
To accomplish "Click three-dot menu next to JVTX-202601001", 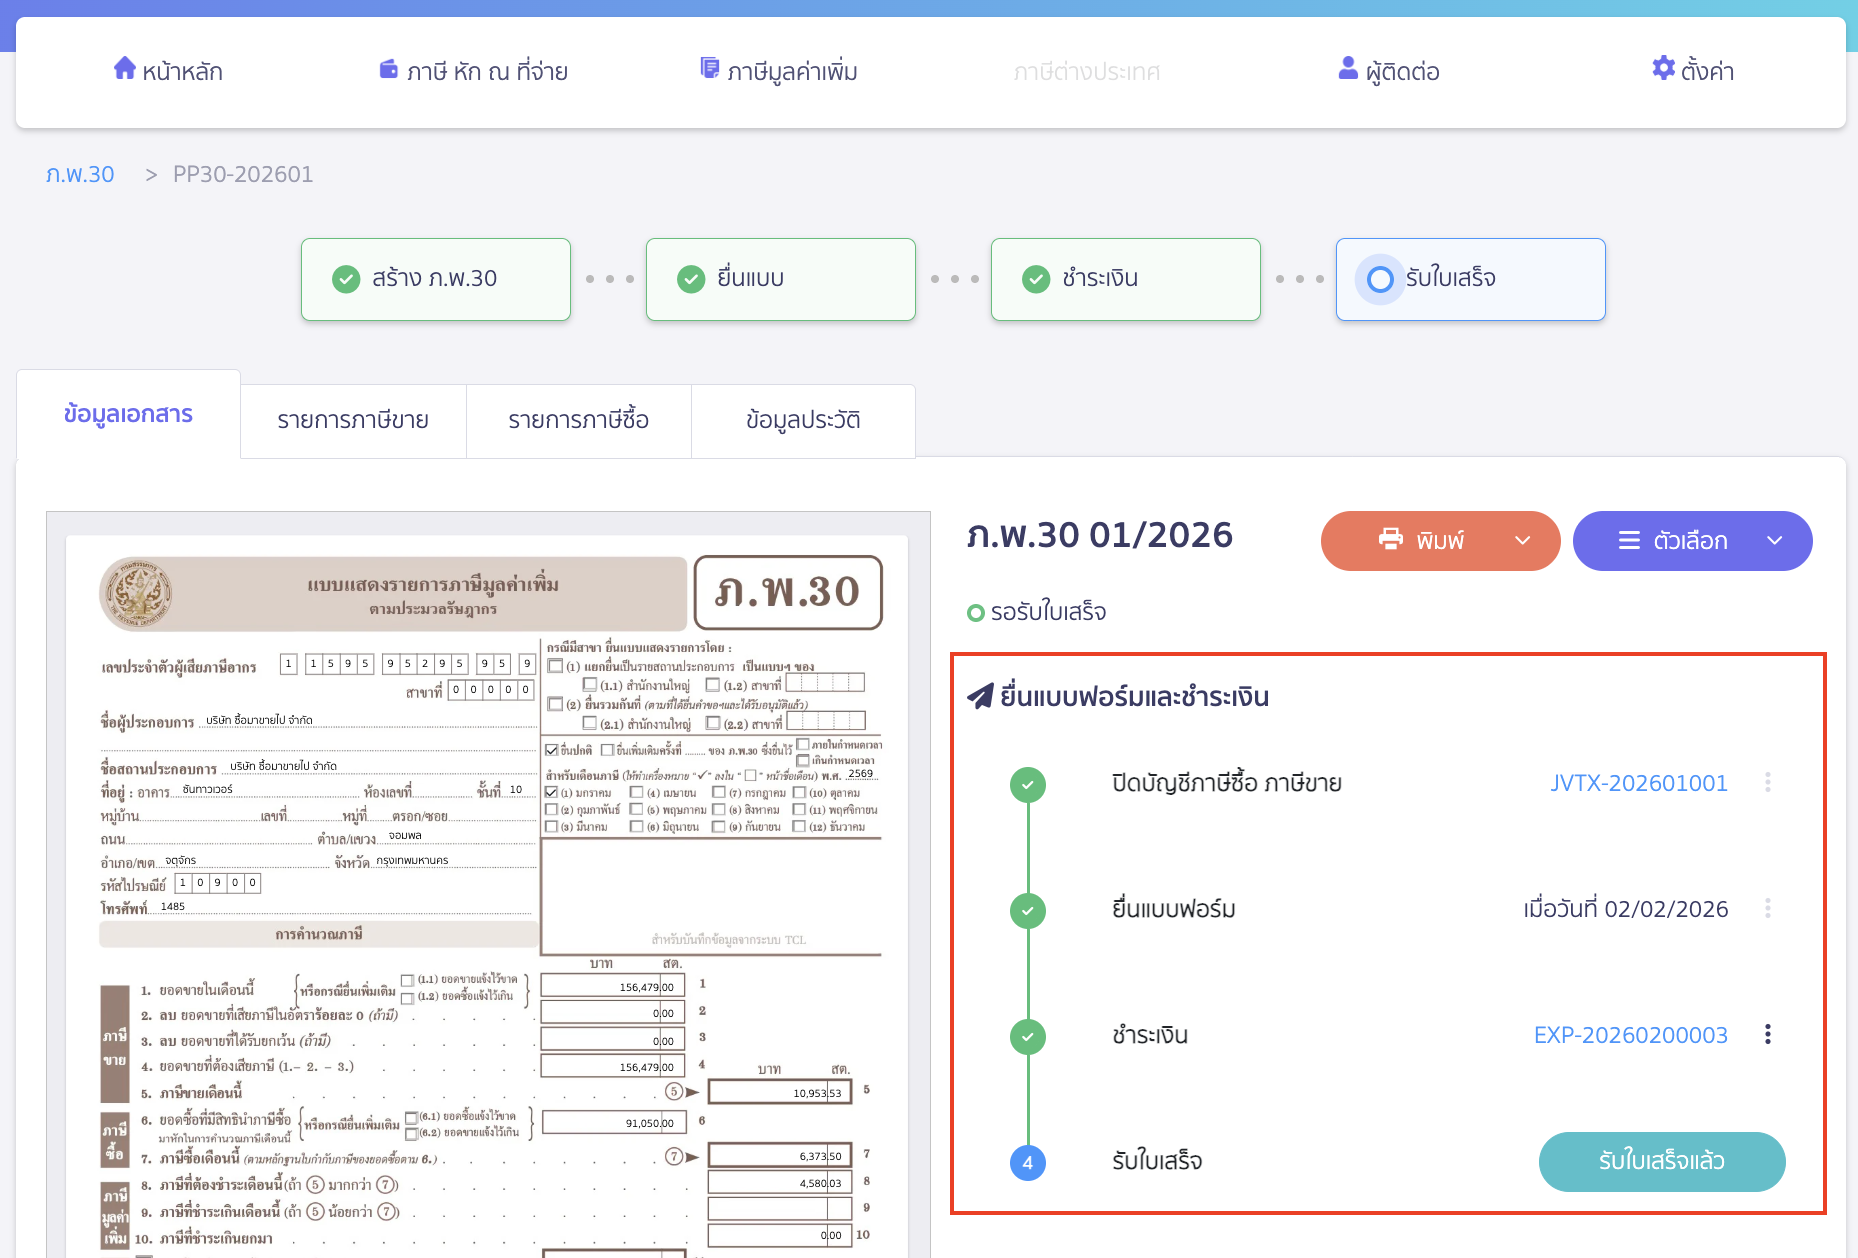I will [1767, 783].
